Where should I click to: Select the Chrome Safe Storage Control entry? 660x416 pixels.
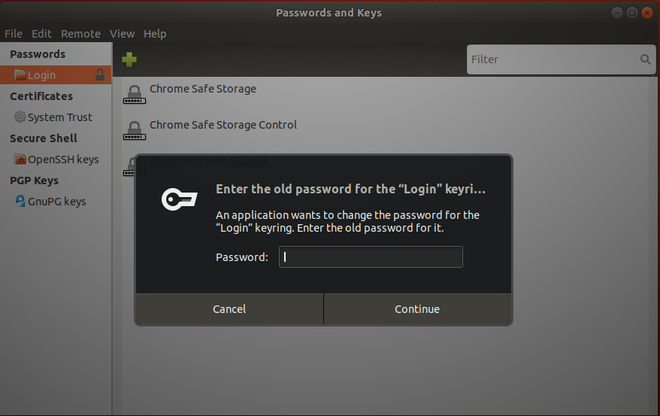point(223,125)
